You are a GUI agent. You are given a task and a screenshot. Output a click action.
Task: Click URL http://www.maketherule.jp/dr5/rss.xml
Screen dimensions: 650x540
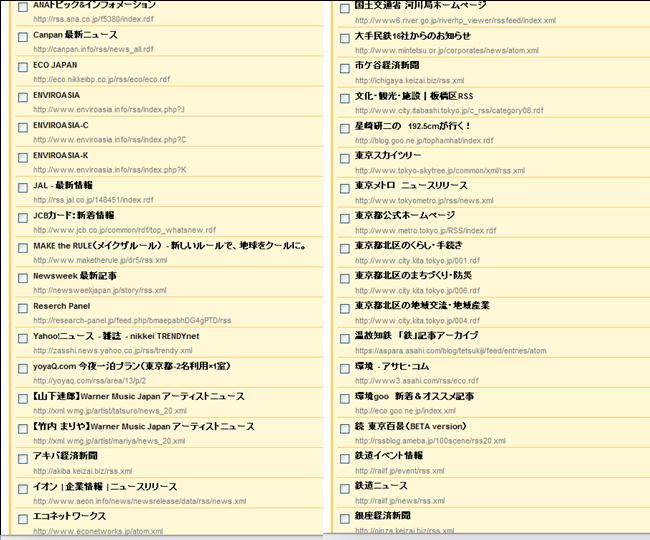(x=100, y=260)
